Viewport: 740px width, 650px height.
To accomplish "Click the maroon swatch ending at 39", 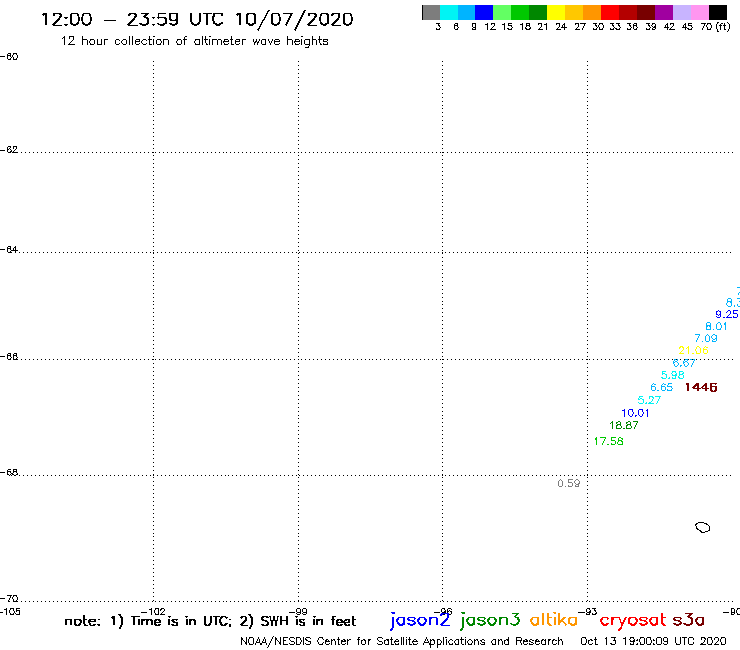I will (x=646, y=12).
